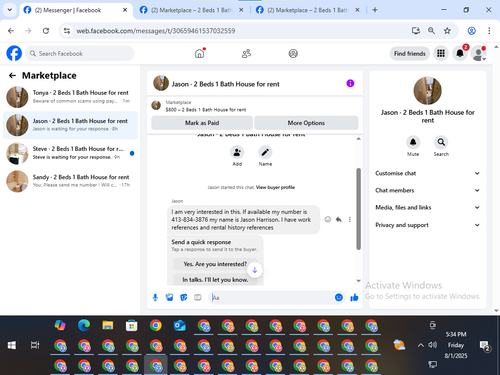500x375 pixels.
Task: Expand Customise chat section
Action: pos(427,173)
